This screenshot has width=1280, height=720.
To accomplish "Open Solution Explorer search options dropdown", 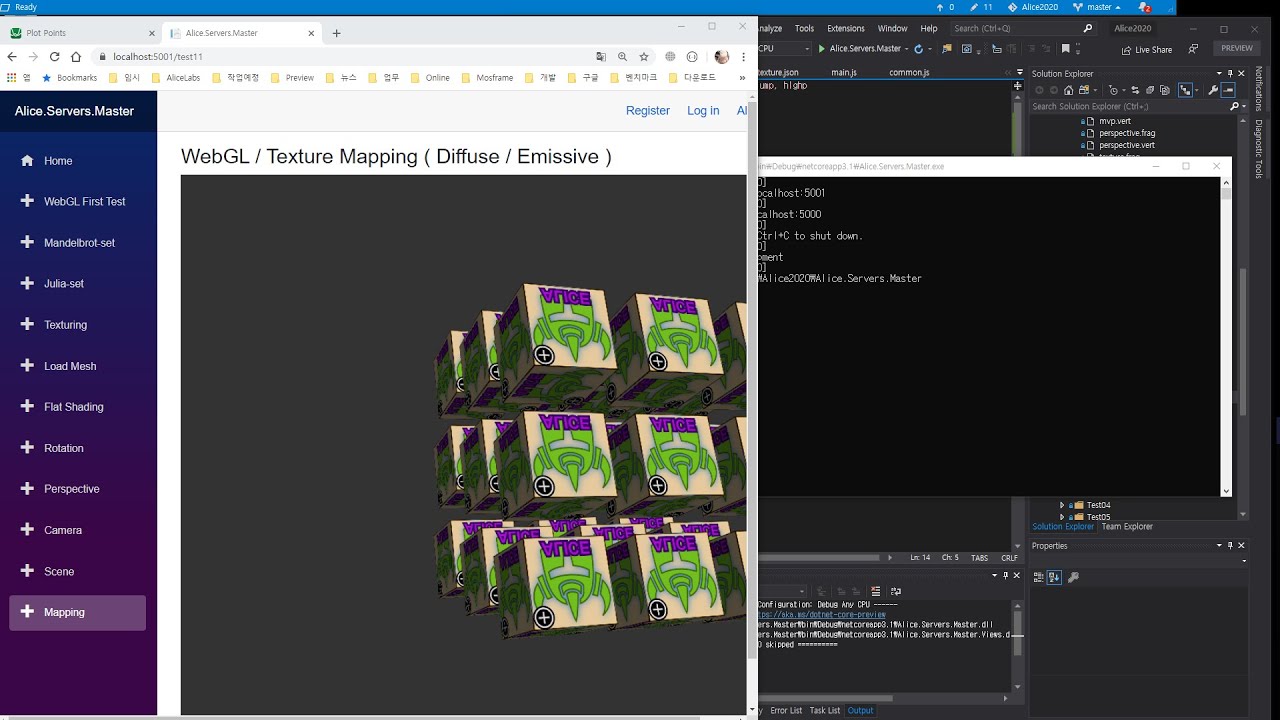I will (1243, 106).
